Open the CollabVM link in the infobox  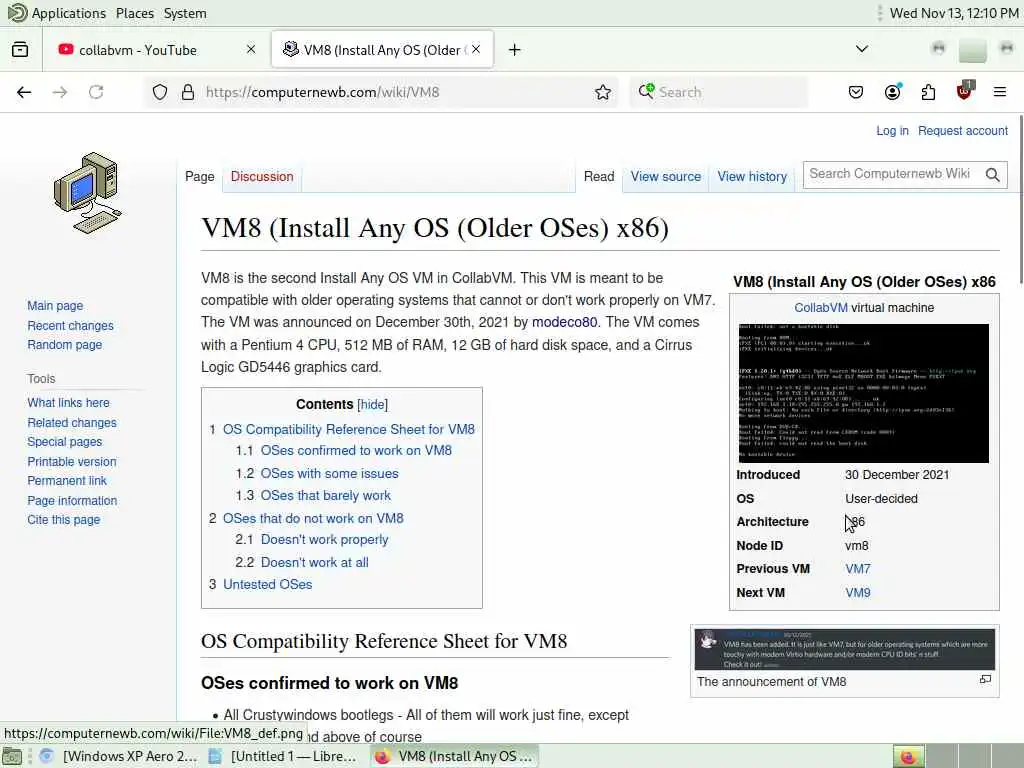pyautogui.click(x=821, y=308)
